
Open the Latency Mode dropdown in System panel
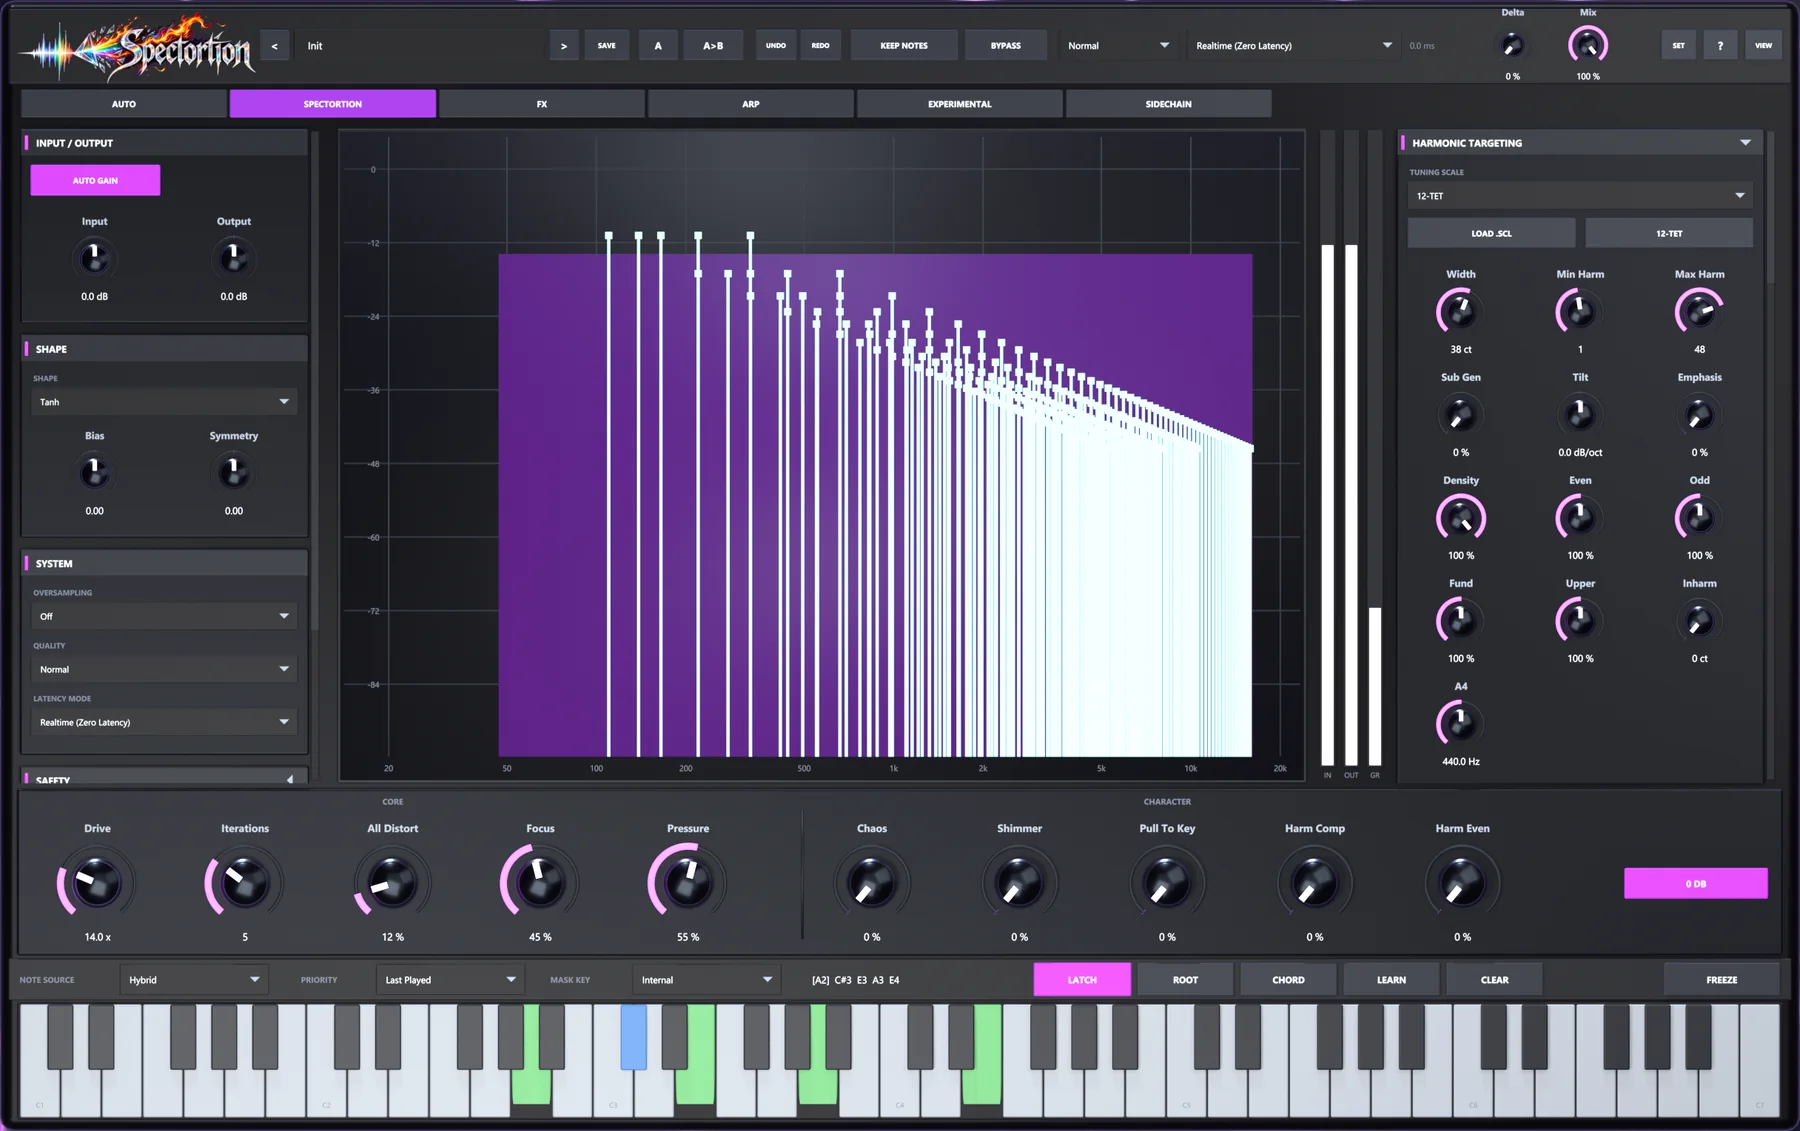pyautogui.click(x=164, y=722)
